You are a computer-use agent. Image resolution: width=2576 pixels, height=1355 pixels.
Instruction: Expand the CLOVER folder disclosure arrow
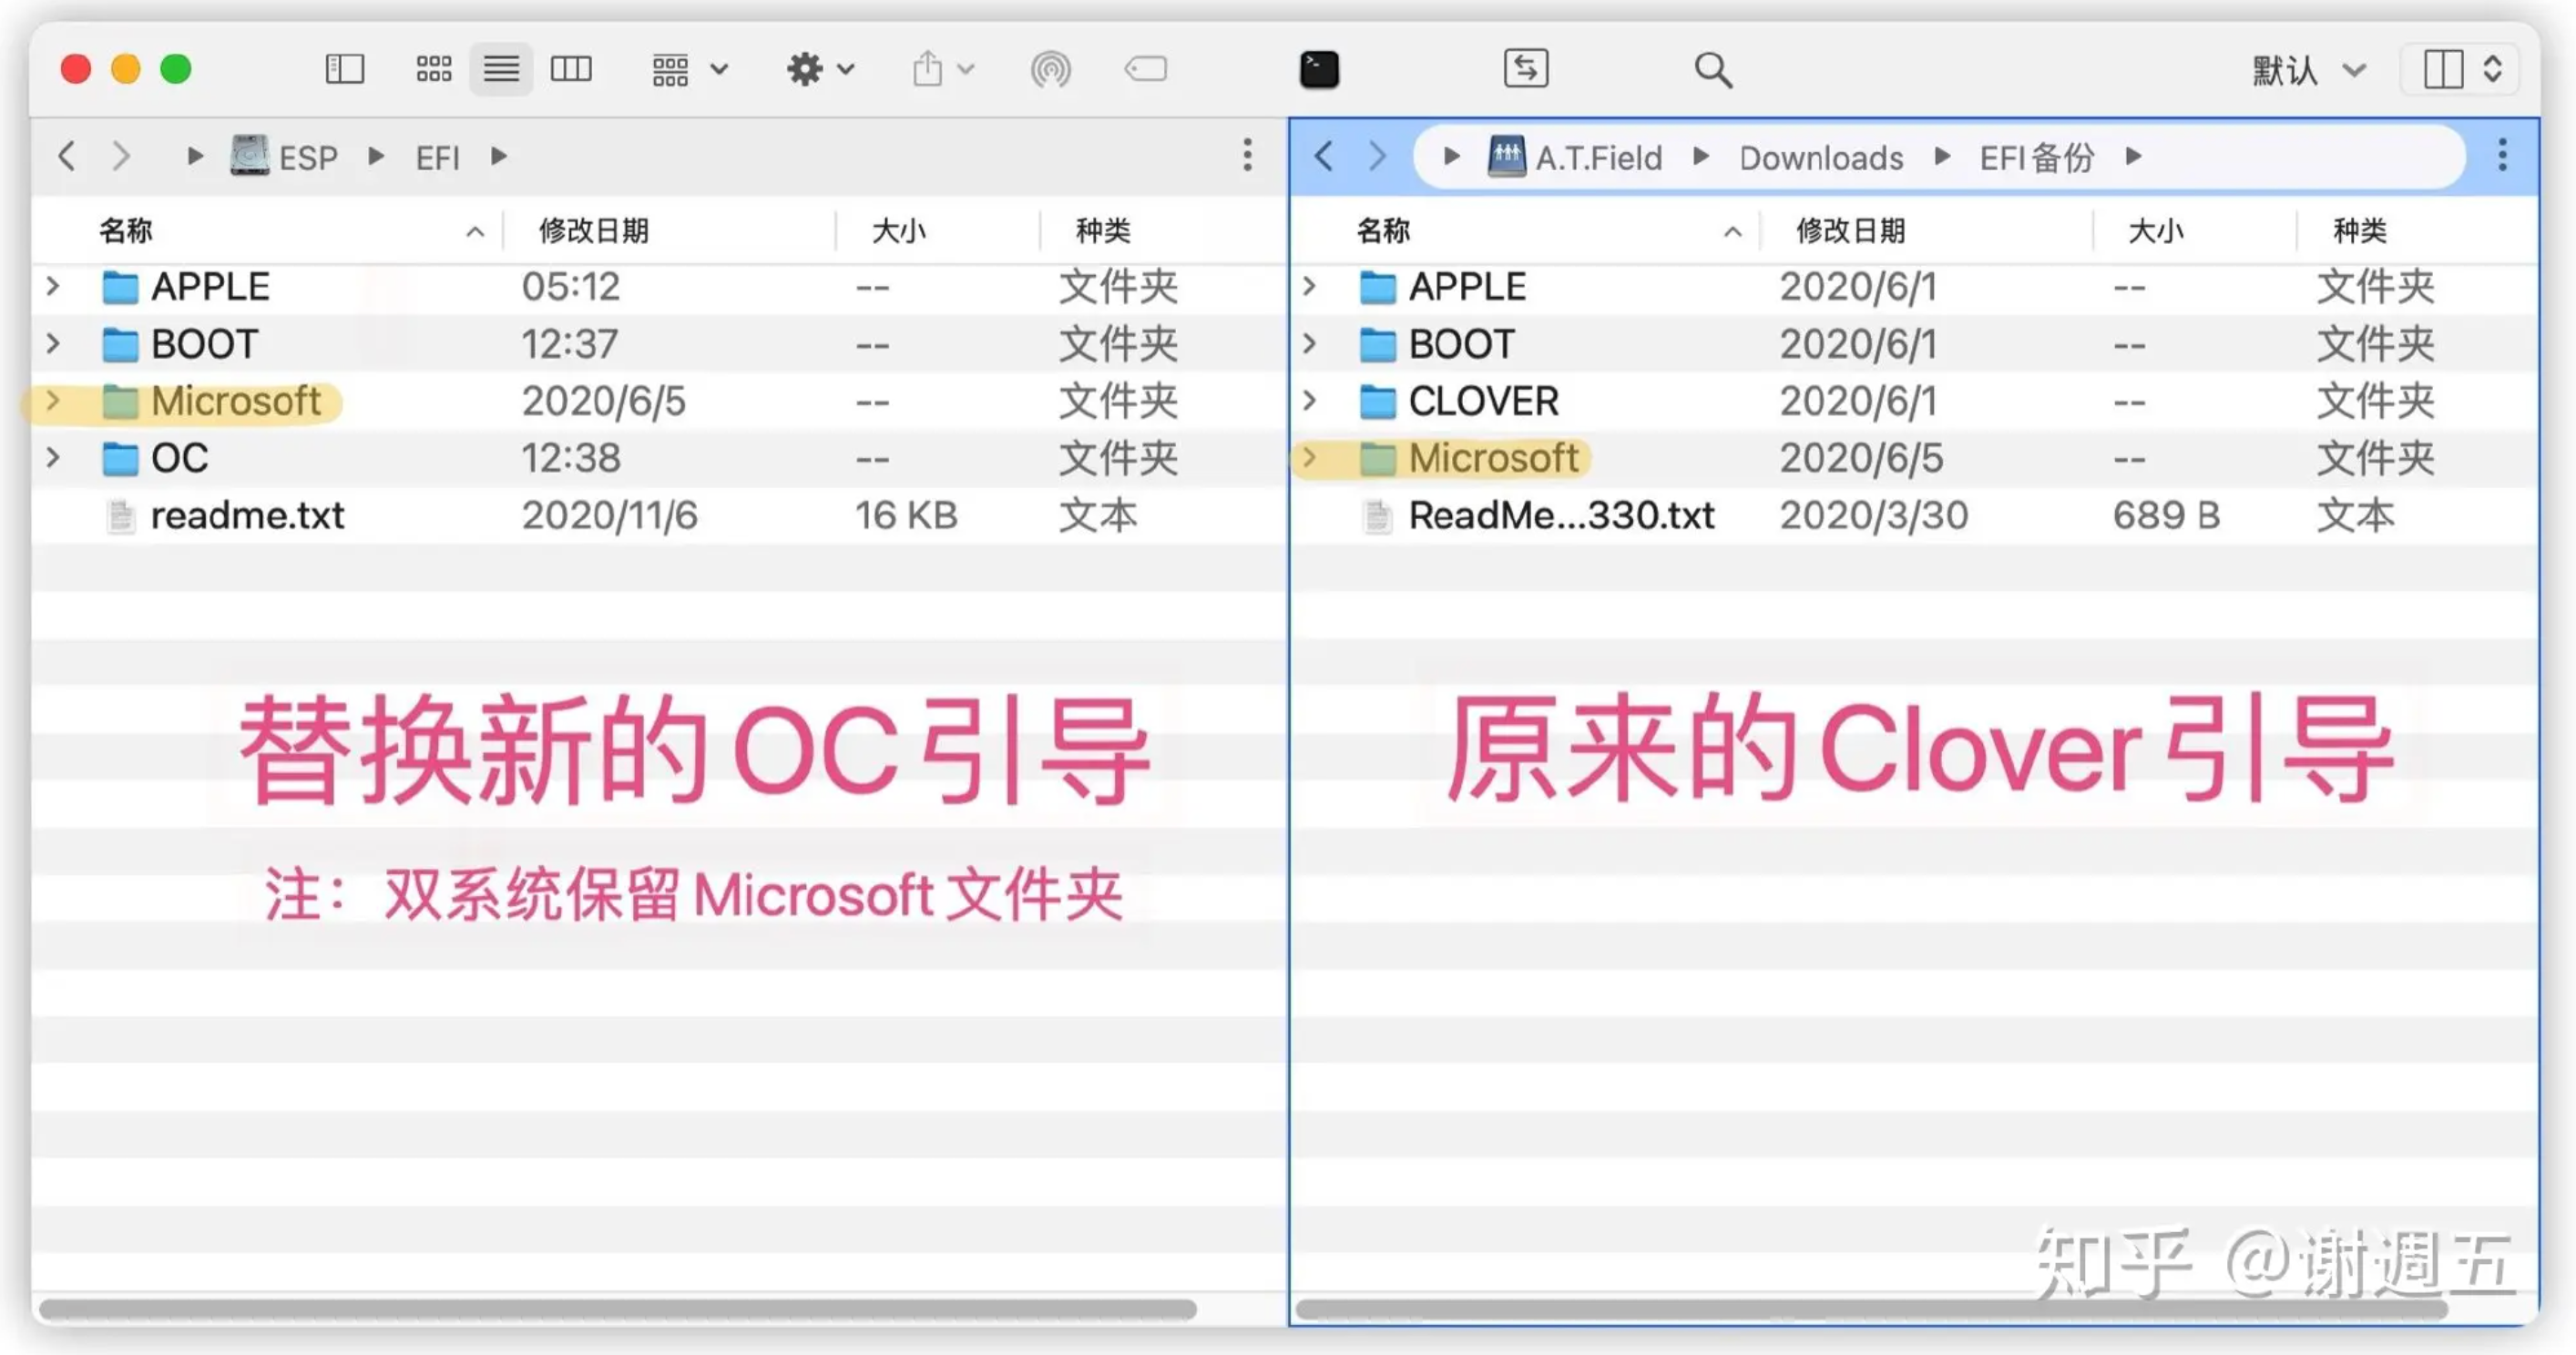(1309, 401)
